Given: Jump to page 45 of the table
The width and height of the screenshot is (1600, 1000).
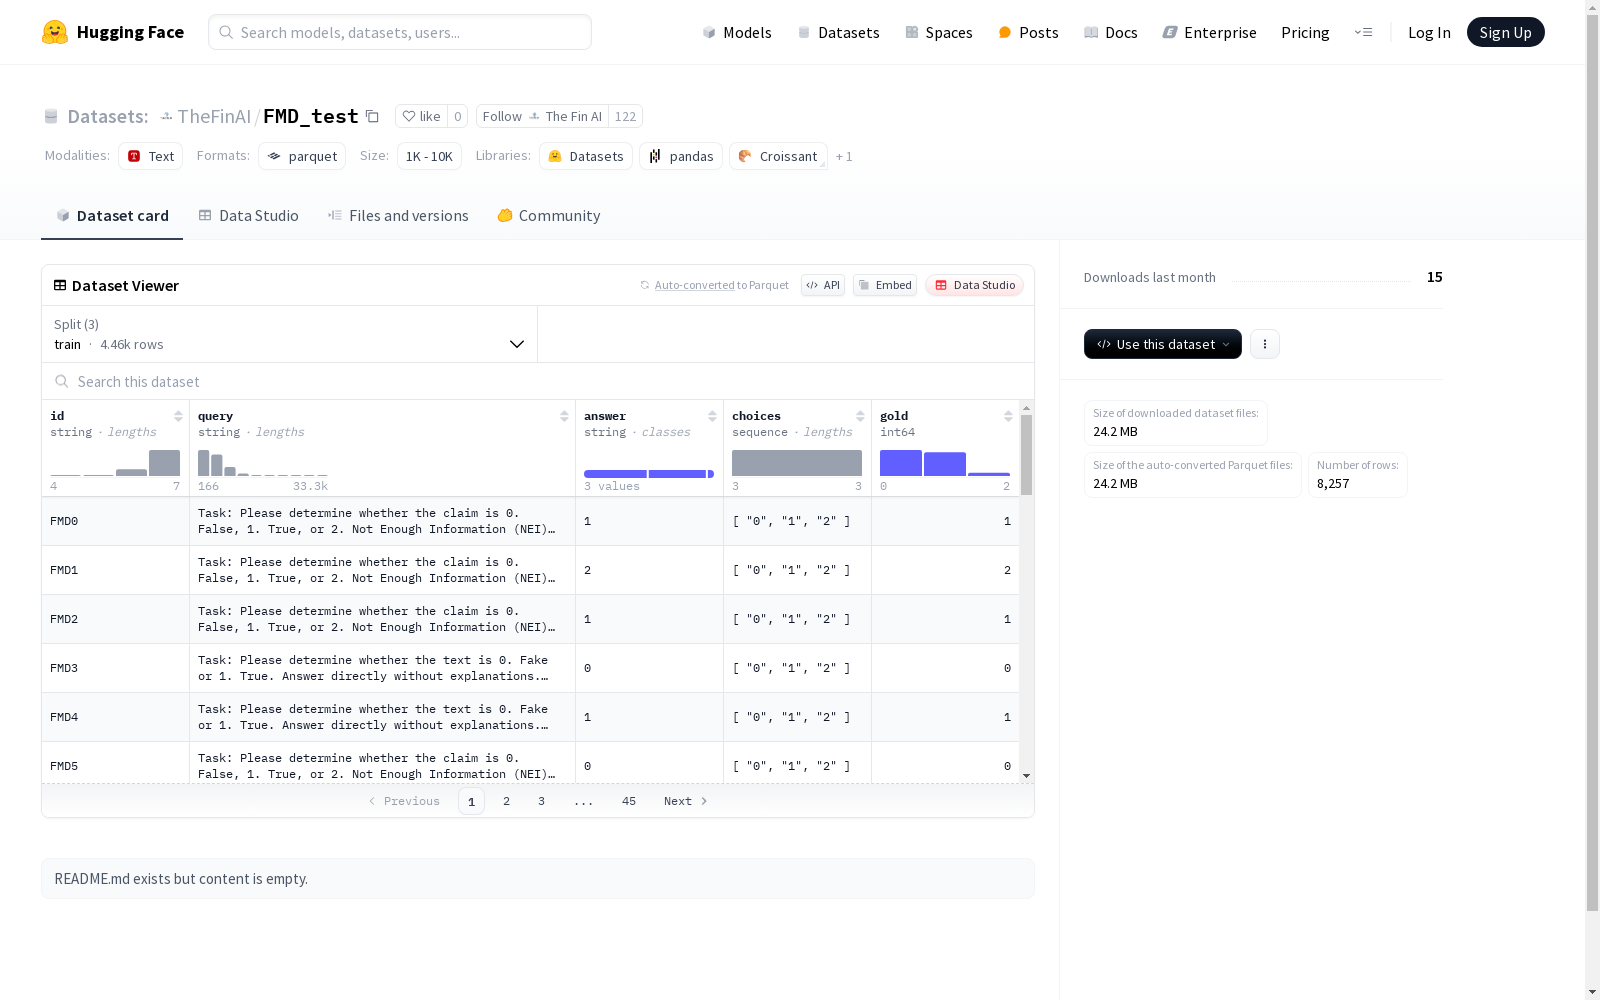Looking at the screenshot, I should tap(629, 801).
